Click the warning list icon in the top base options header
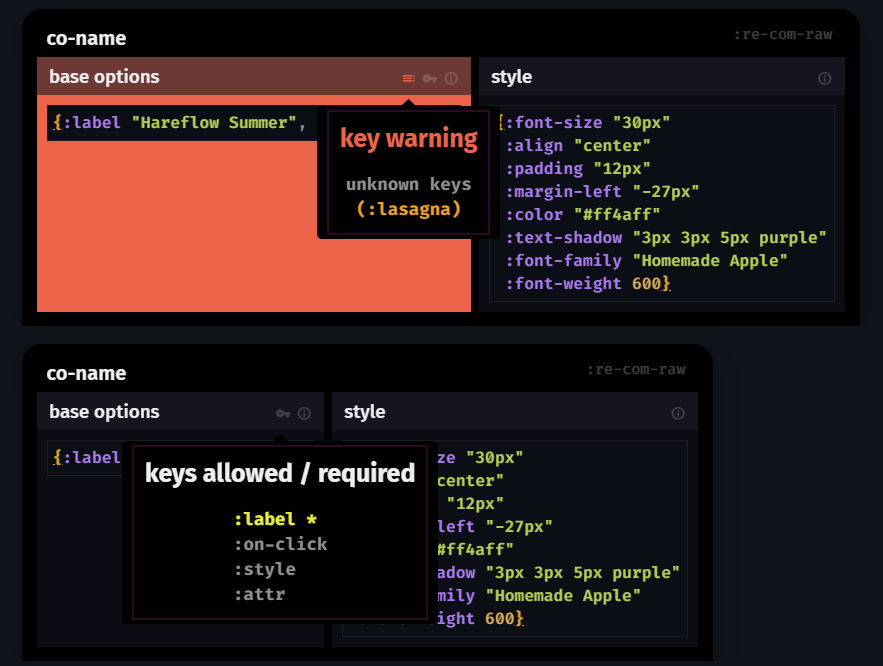The width and height of the screenshot is (883, 666). tap(409, 78)
